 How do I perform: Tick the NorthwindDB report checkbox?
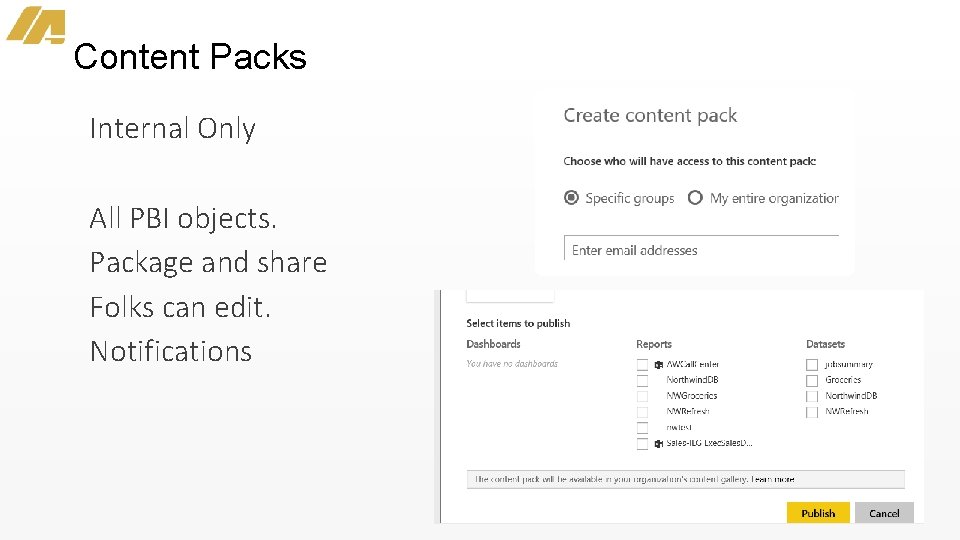(x=642, y=381)
